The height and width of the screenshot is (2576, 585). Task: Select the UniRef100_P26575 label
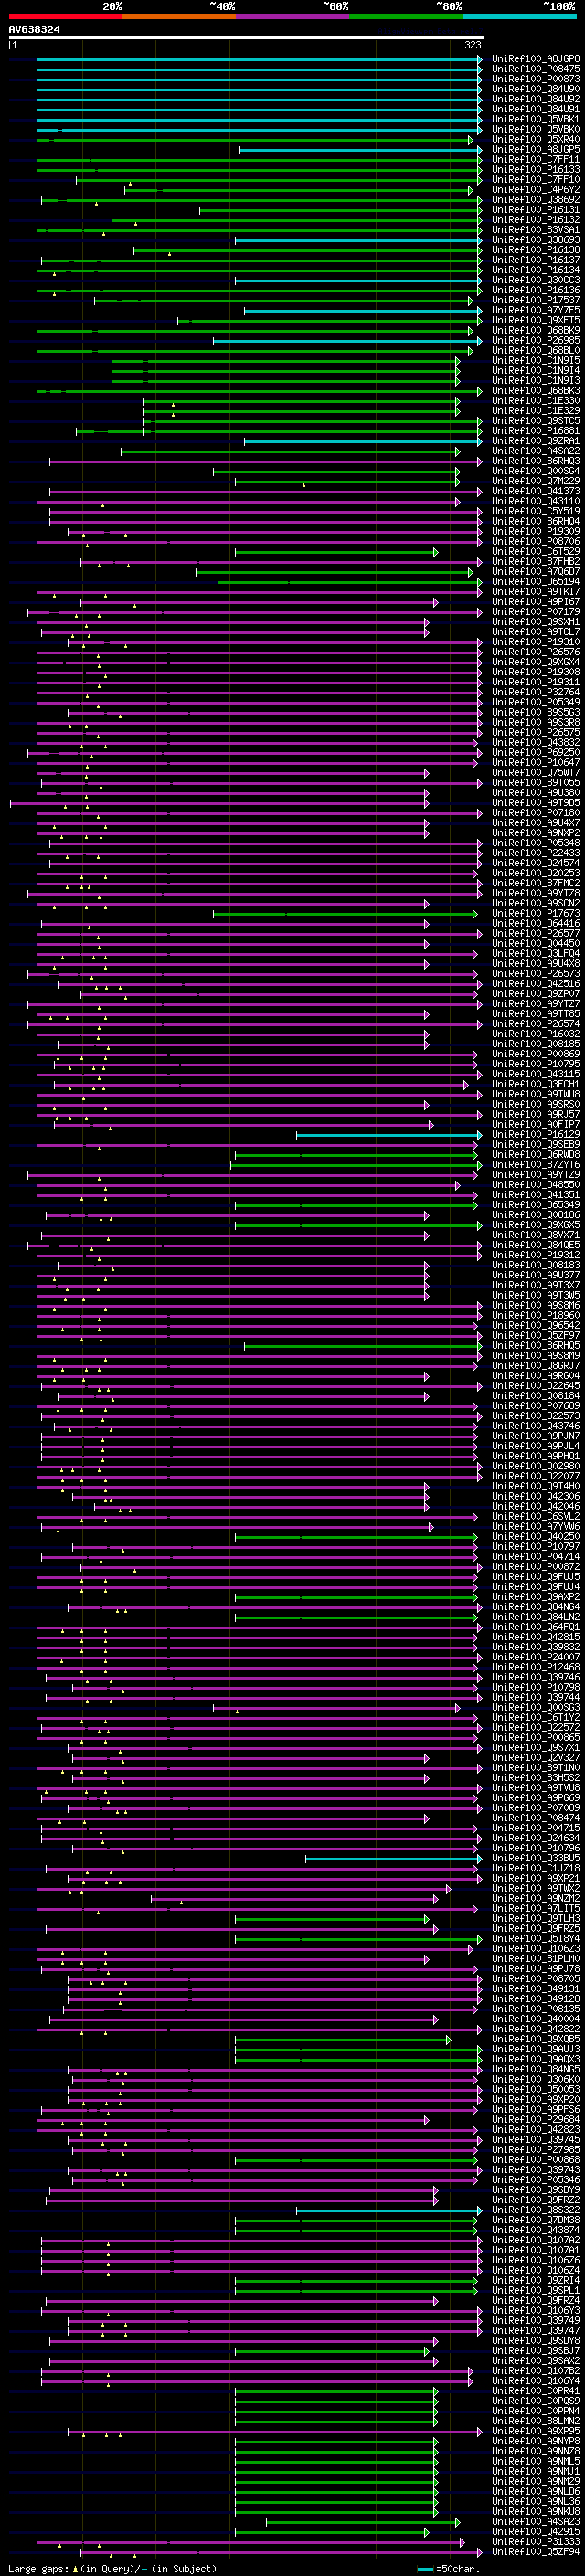(x=536, y=732)
